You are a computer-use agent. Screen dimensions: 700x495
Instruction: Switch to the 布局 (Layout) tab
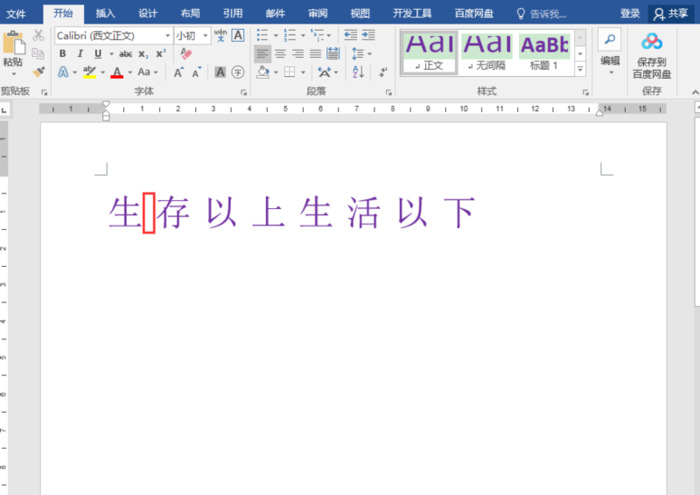click(190, 13)
